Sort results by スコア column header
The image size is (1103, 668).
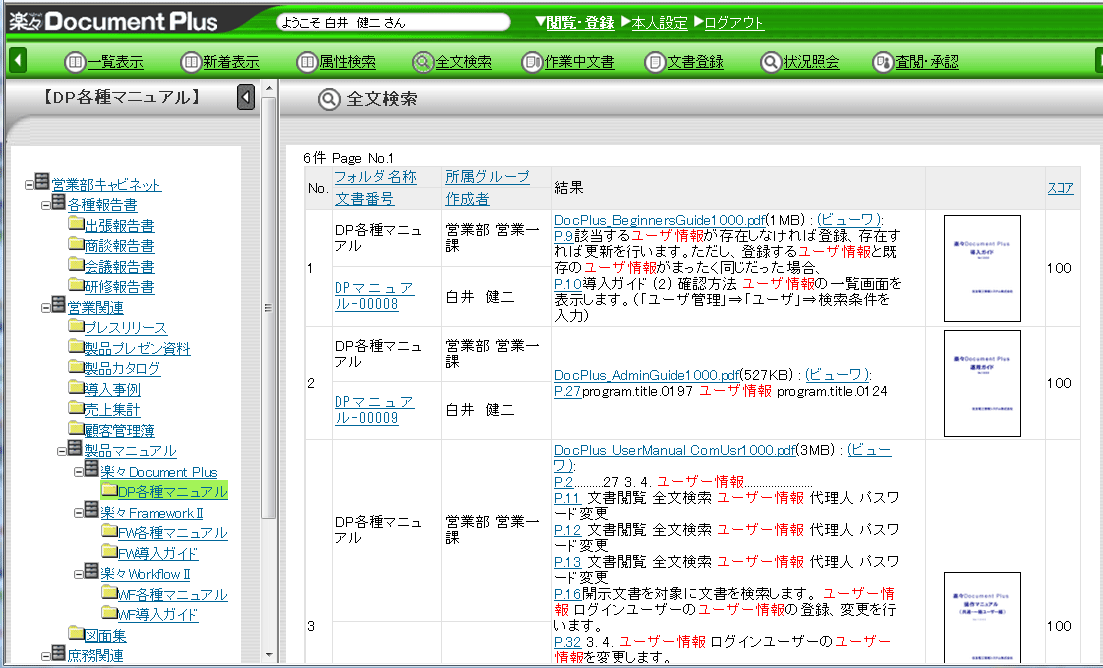click(x=1060, y=187)
